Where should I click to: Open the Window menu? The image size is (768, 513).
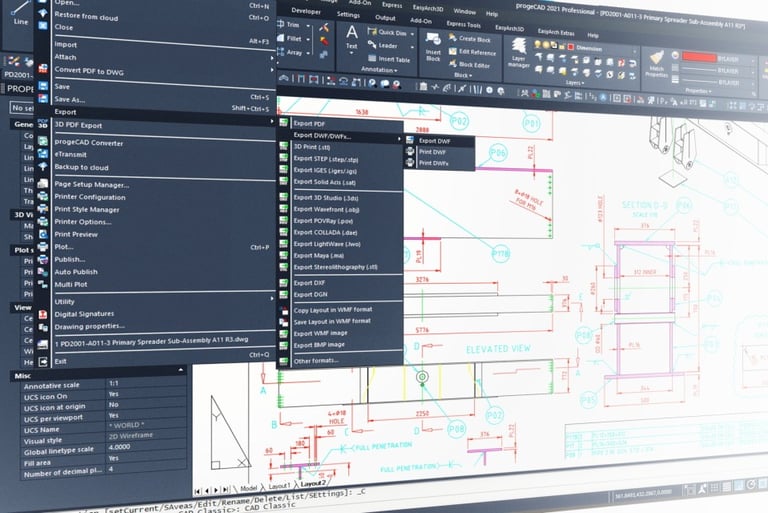[x=464, y=11]
